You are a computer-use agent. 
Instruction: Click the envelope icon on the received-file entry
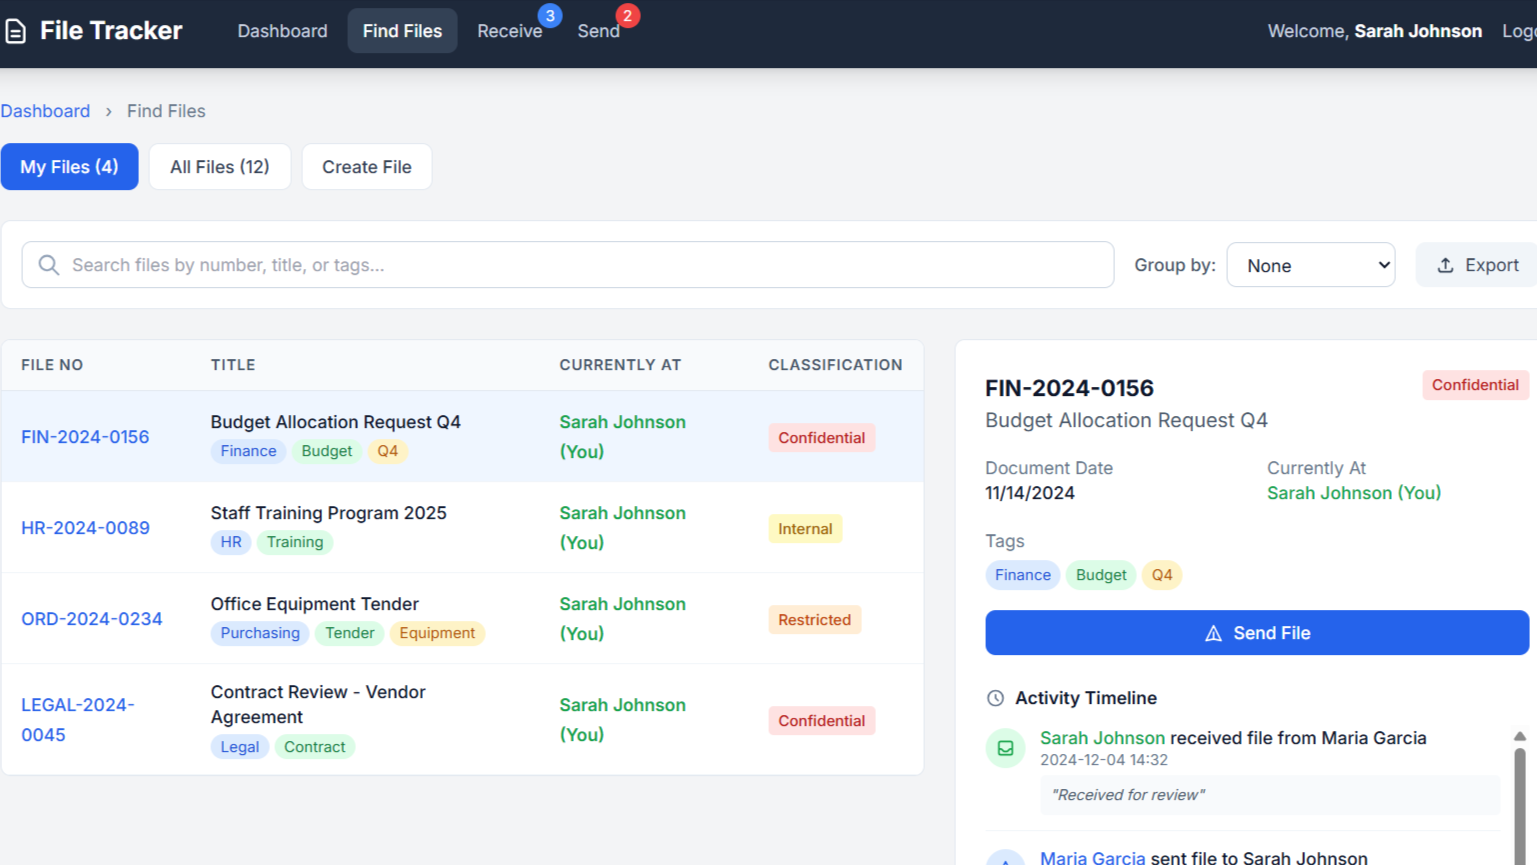[x=1005, y=747]
